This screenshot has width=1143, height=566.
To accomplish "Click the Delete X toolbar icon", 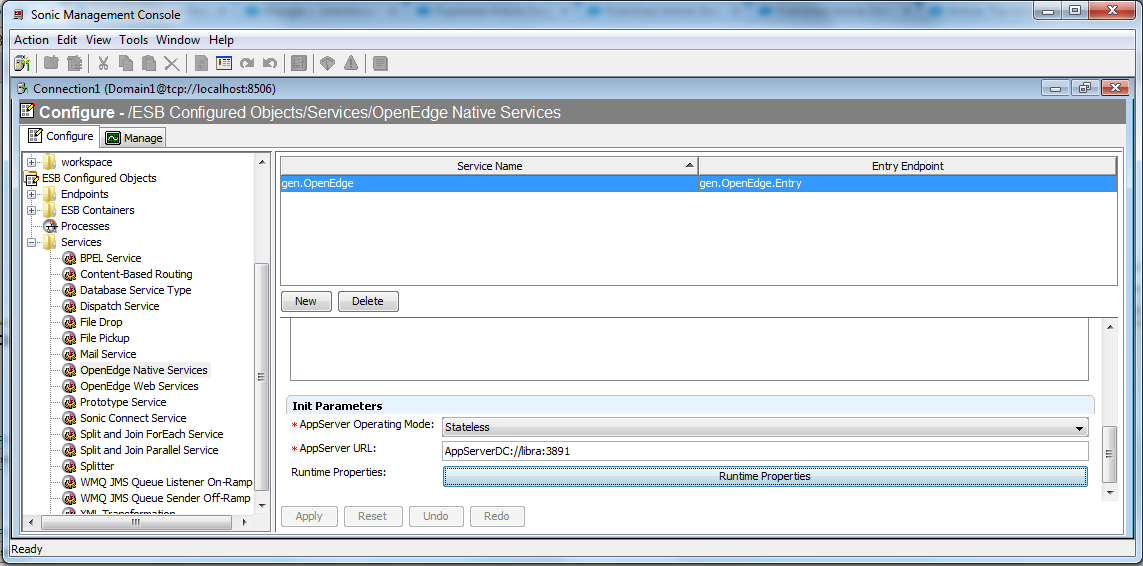I will click(171, 63).
